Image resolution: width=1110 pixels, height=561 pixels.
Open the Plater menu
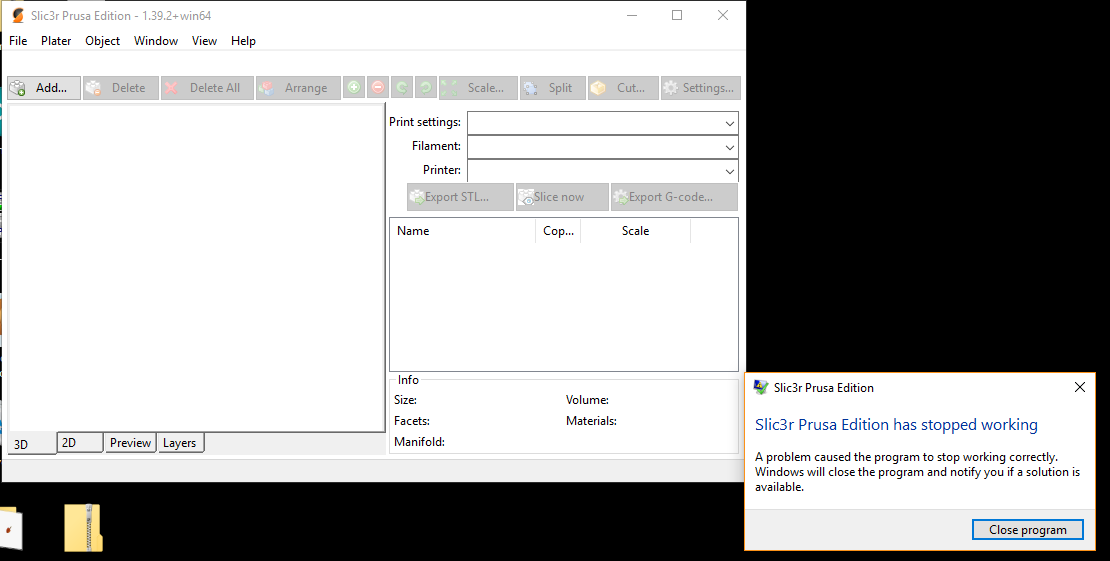point(56,41)
